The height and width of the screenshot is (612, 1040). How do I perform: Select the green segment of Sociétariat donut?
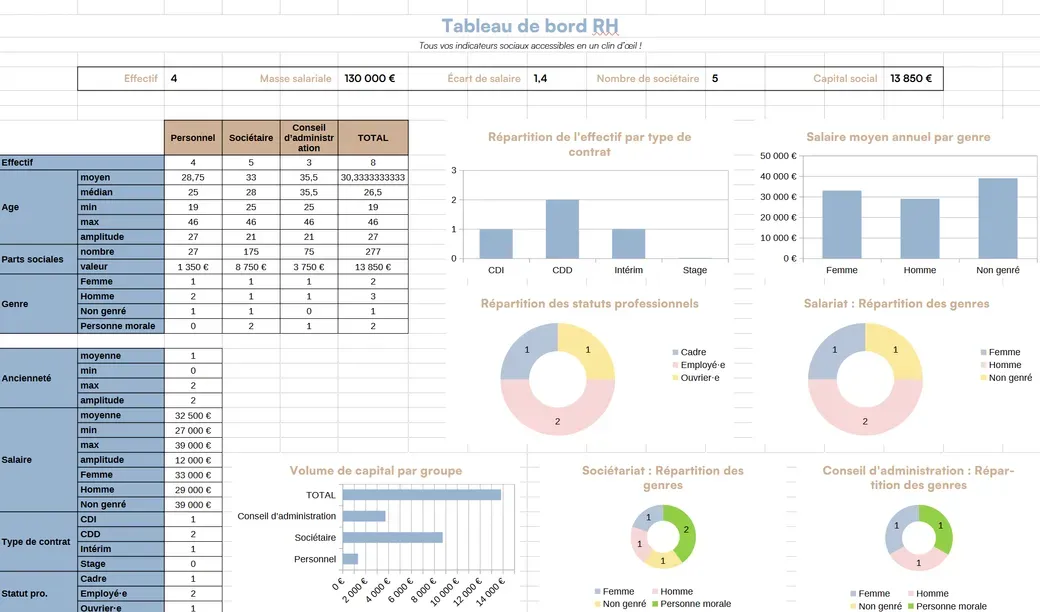pos(686,530)
